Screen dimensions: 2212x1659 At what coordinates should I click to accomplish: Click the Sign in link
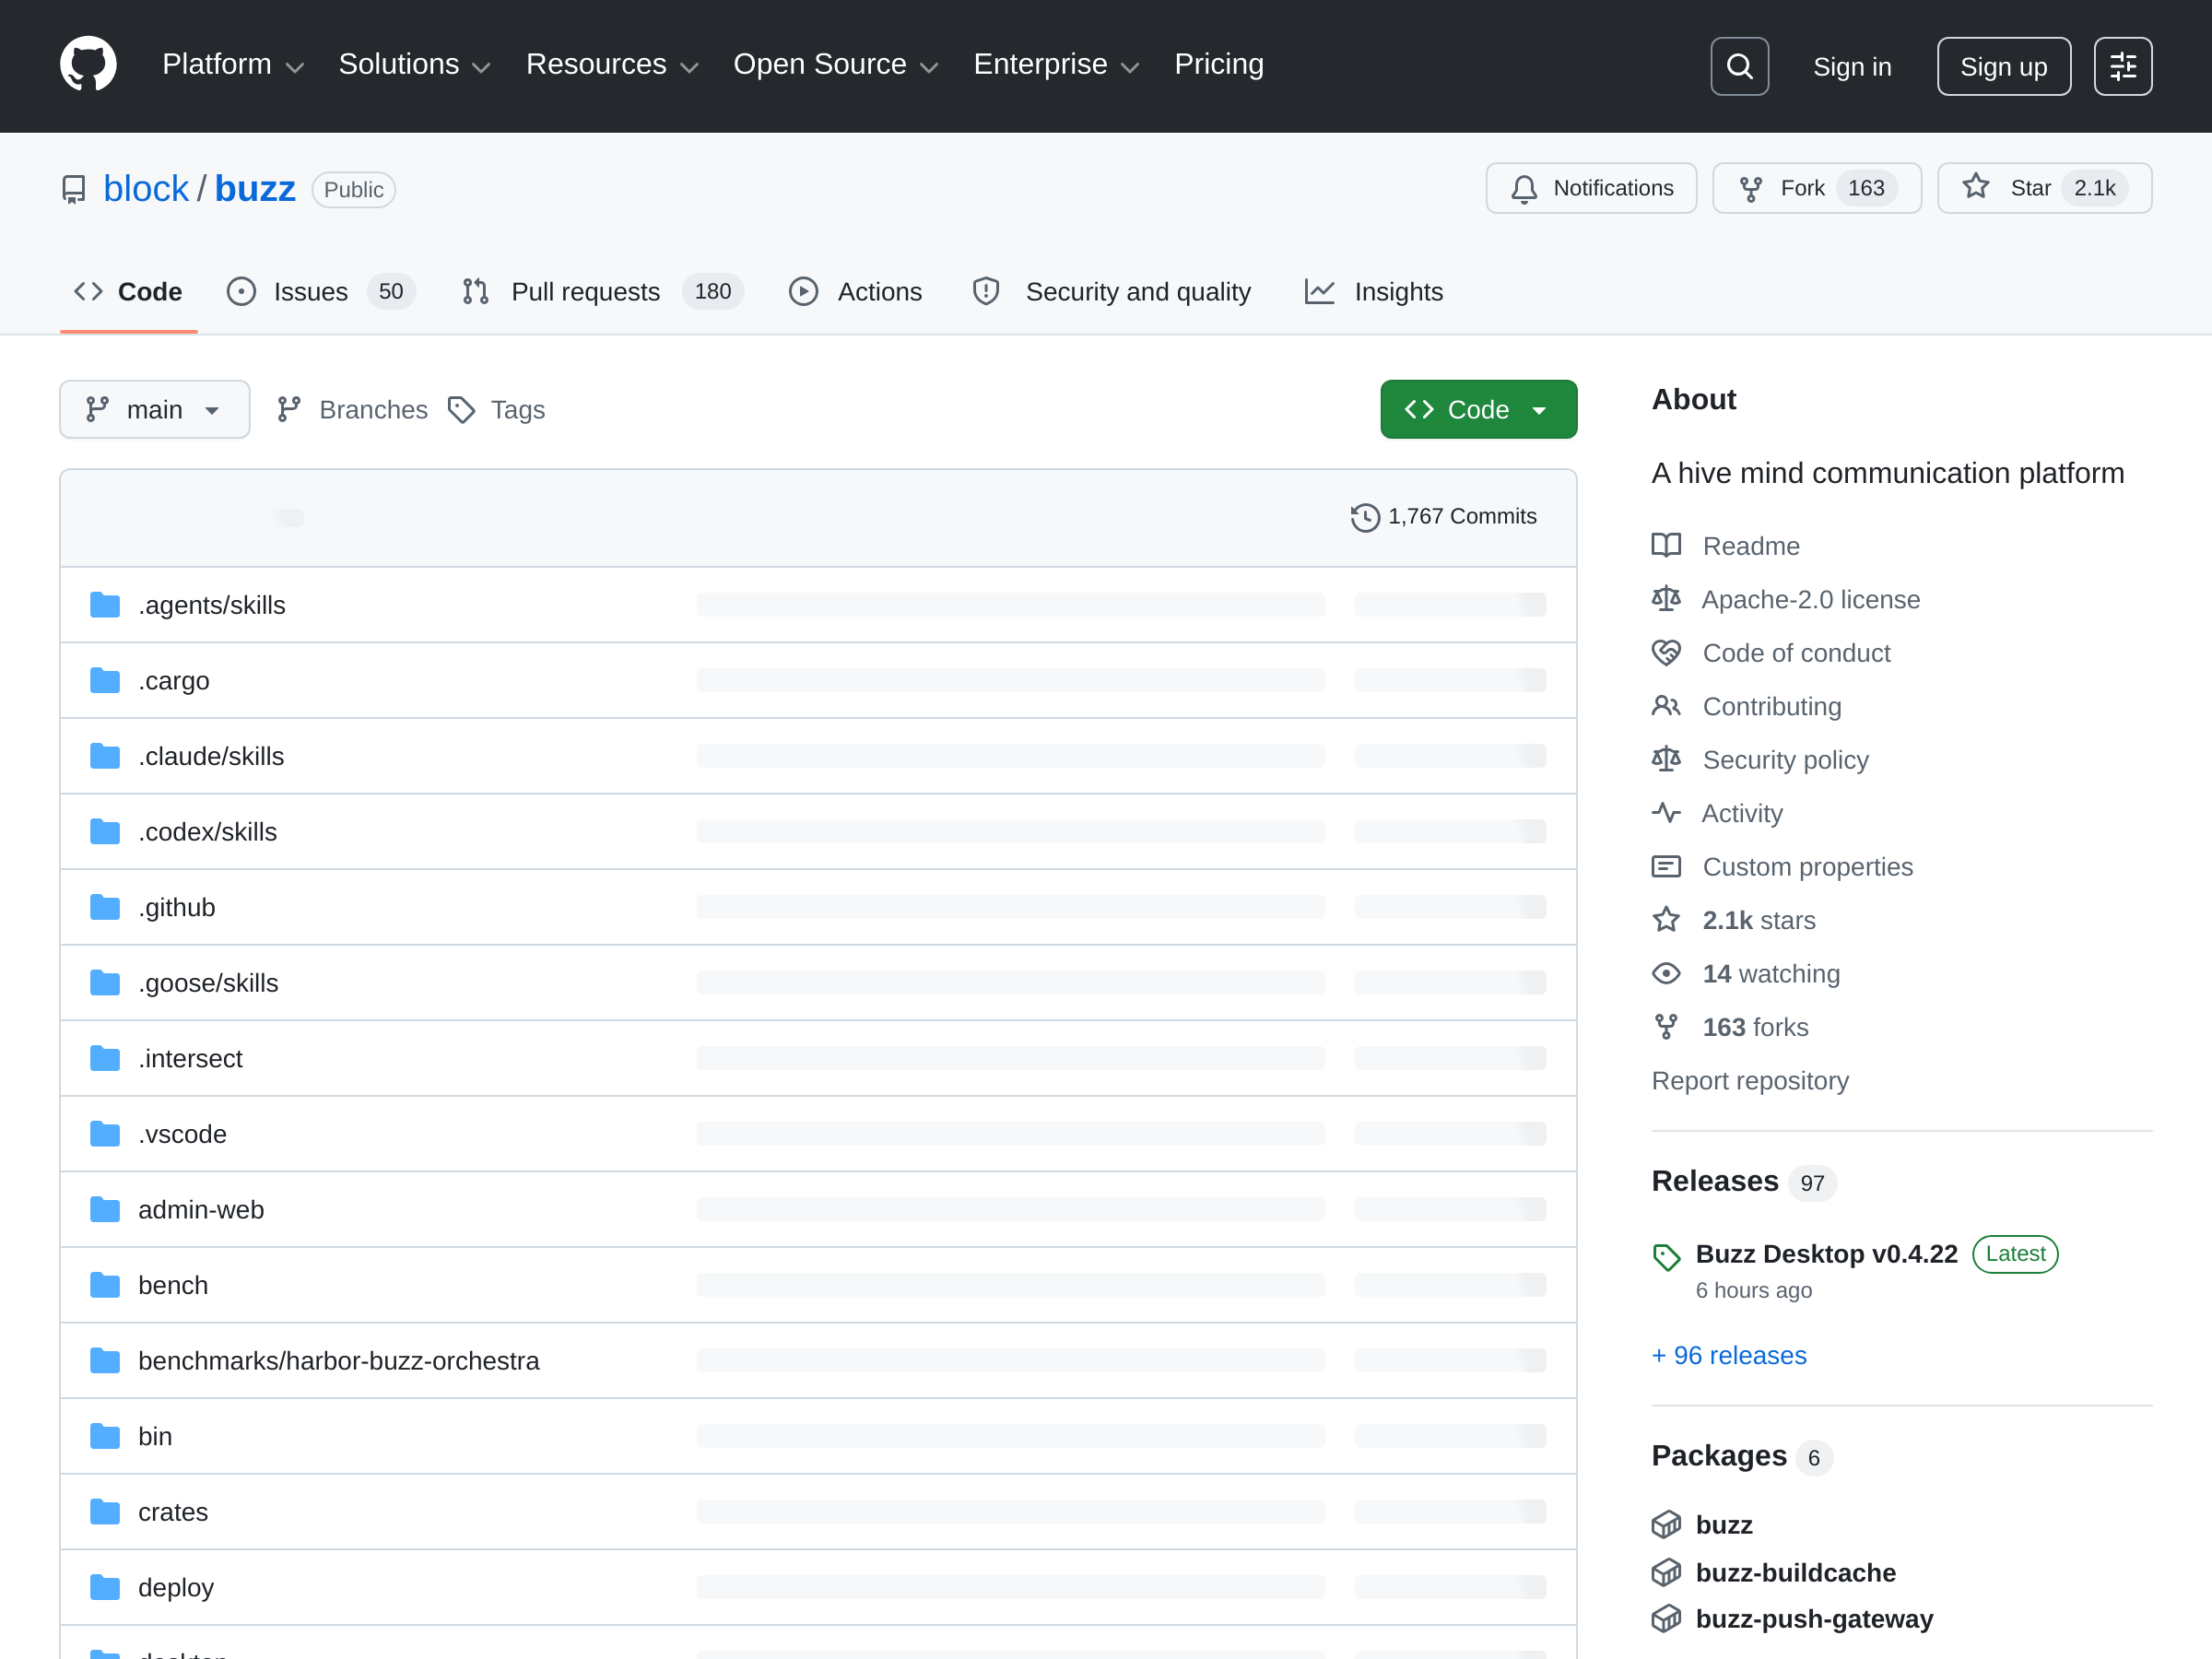(x=1852, y=67)
